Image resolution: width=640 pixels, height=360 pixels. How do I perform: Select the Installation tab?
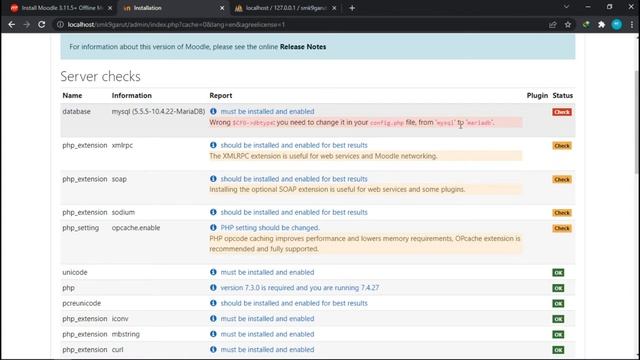[173, 8]
